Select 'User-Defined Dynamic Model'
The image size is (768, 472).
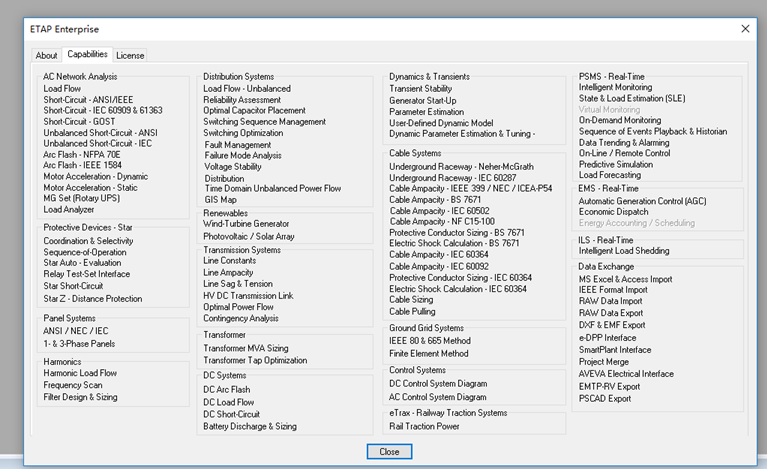pyautogui.click(x=441, y=123)
